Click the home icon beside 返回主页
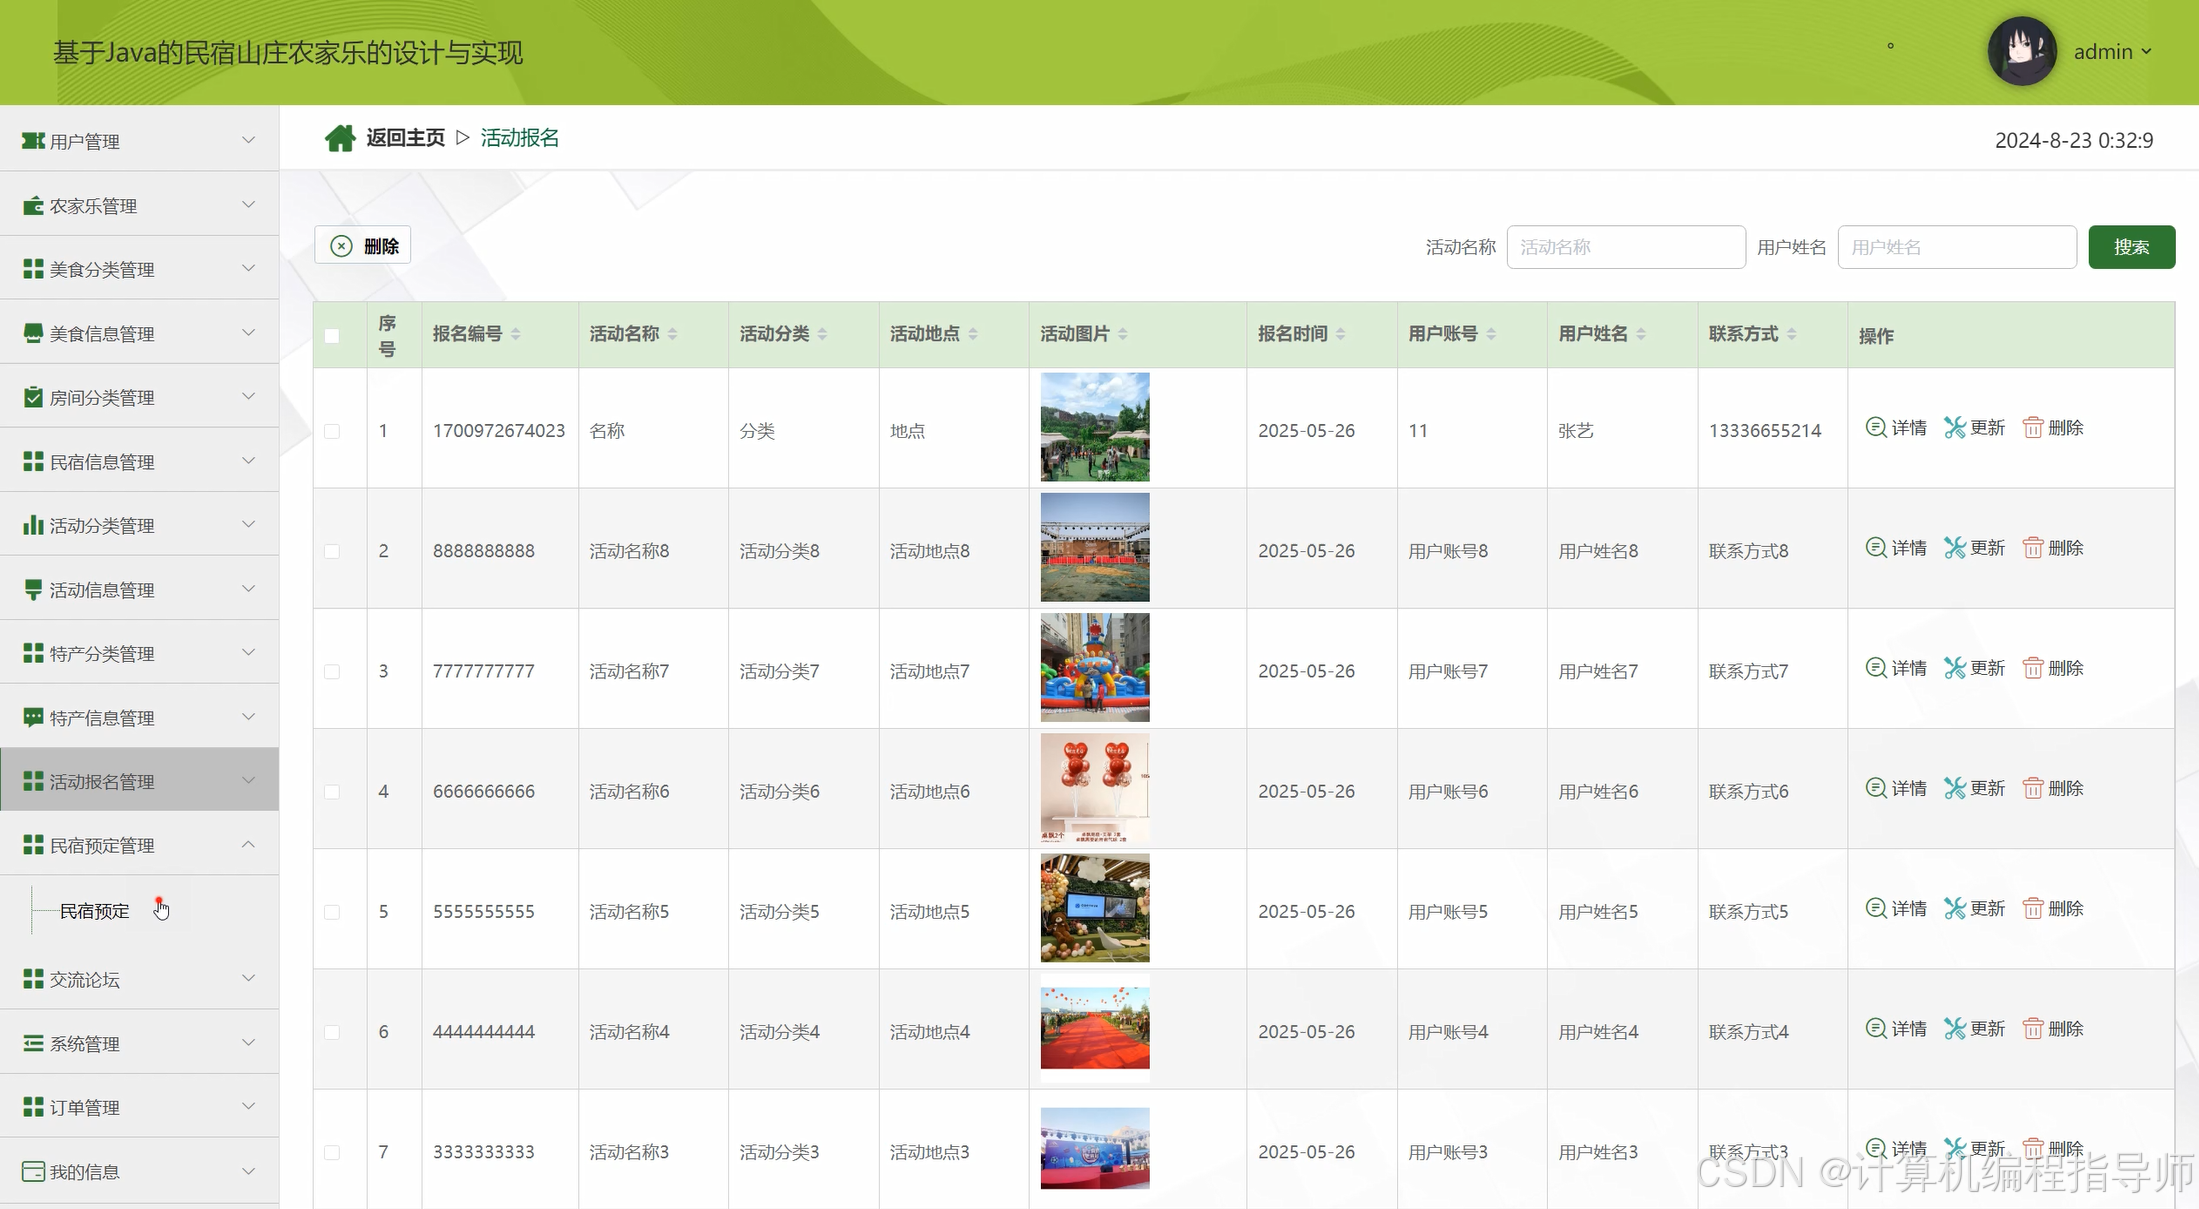 (x=340, y=138)
